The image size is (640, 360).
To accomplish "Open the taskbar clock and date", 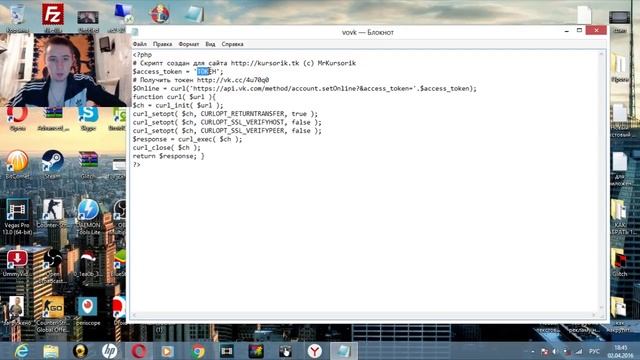I will click(x=620, y=351).
